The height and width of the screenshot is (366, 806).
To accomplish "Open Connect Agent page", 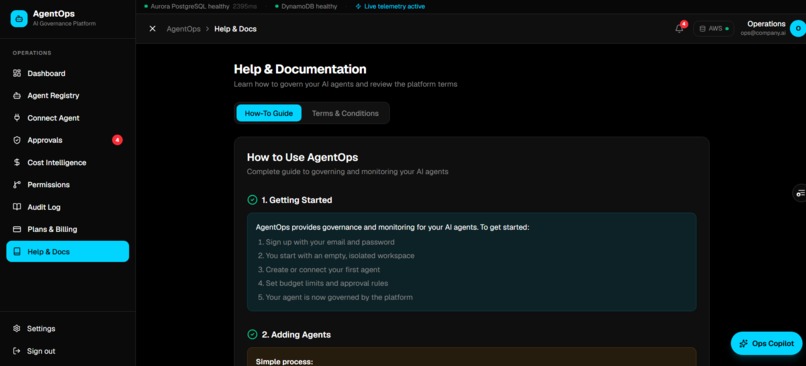I will click(68, 118).
